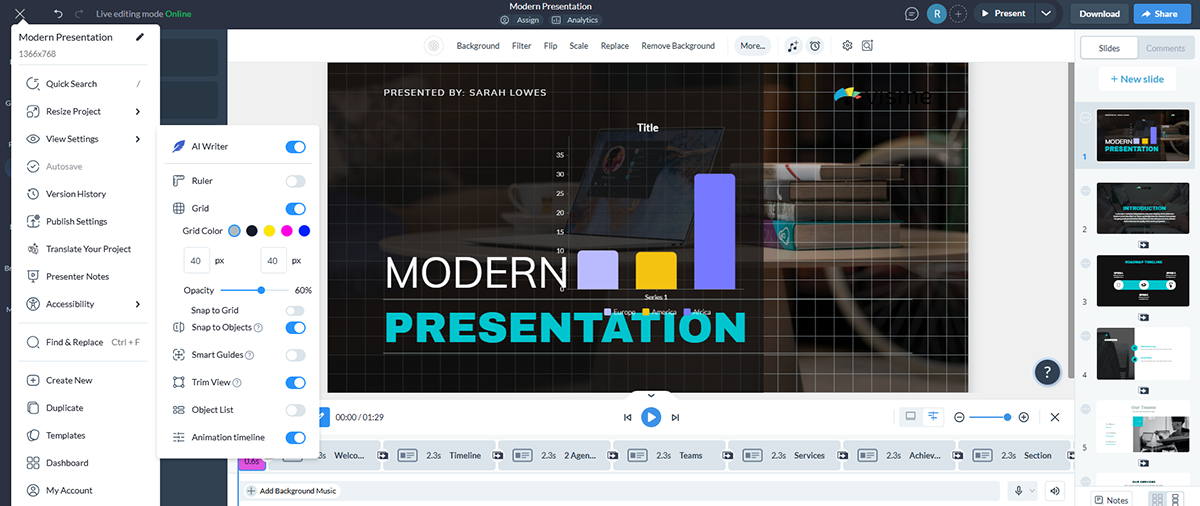
Task: Turn off Animation timeline toggle
Action: (x=295, y=437)
